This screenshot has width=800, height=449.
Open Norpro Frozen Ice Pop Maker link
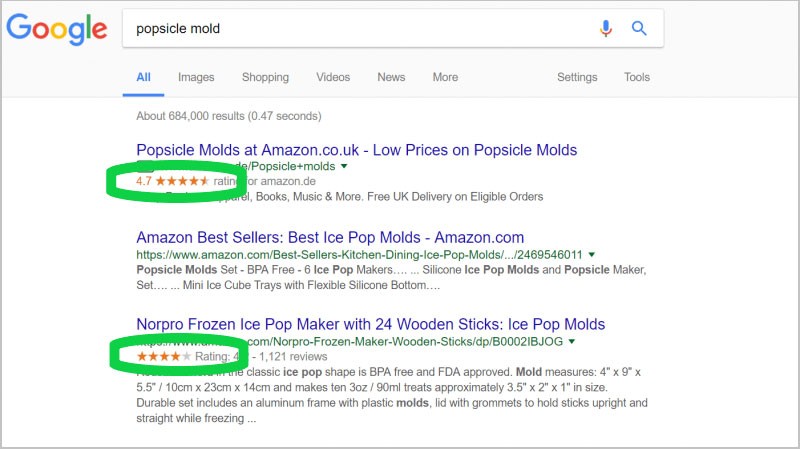pyautogui.click(x=370, y=324)
